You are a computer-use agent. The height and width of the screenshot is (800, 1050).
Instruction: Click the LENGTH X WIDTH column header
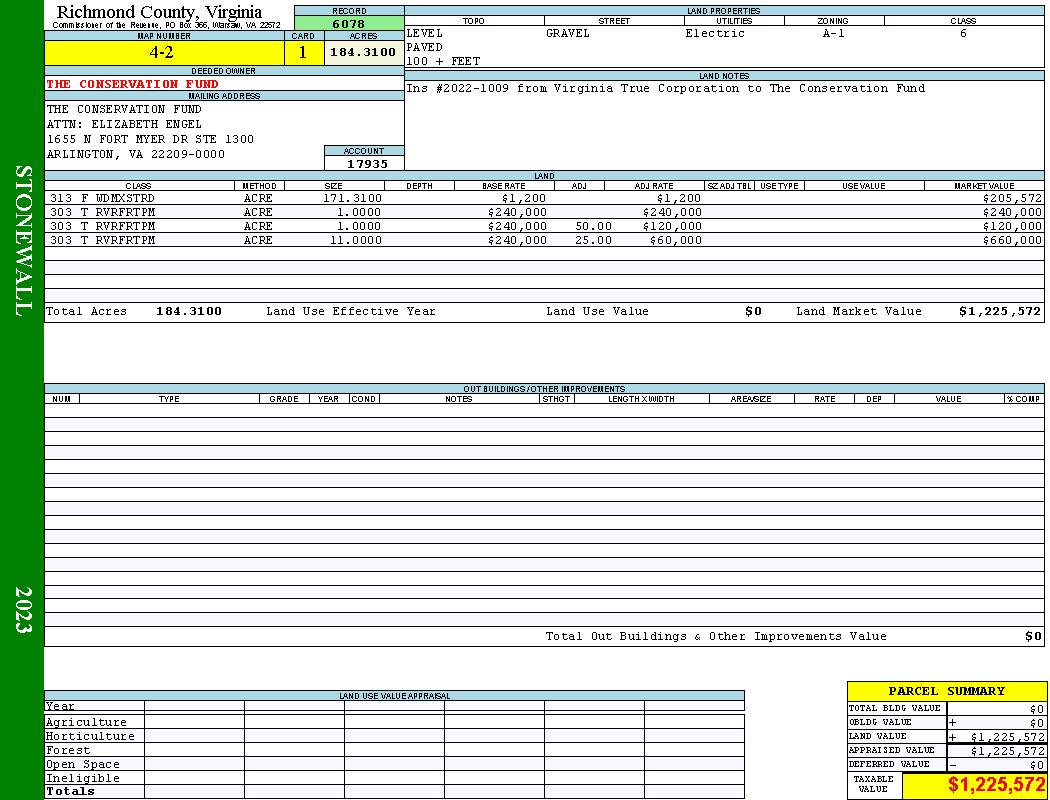642,399
